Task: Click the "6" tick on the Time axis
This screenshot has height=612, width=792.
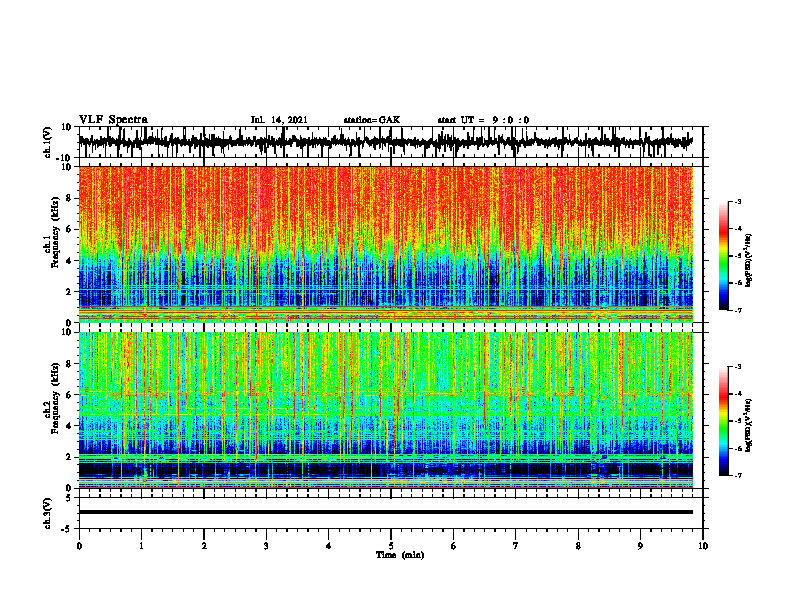Action: point(454,546)
